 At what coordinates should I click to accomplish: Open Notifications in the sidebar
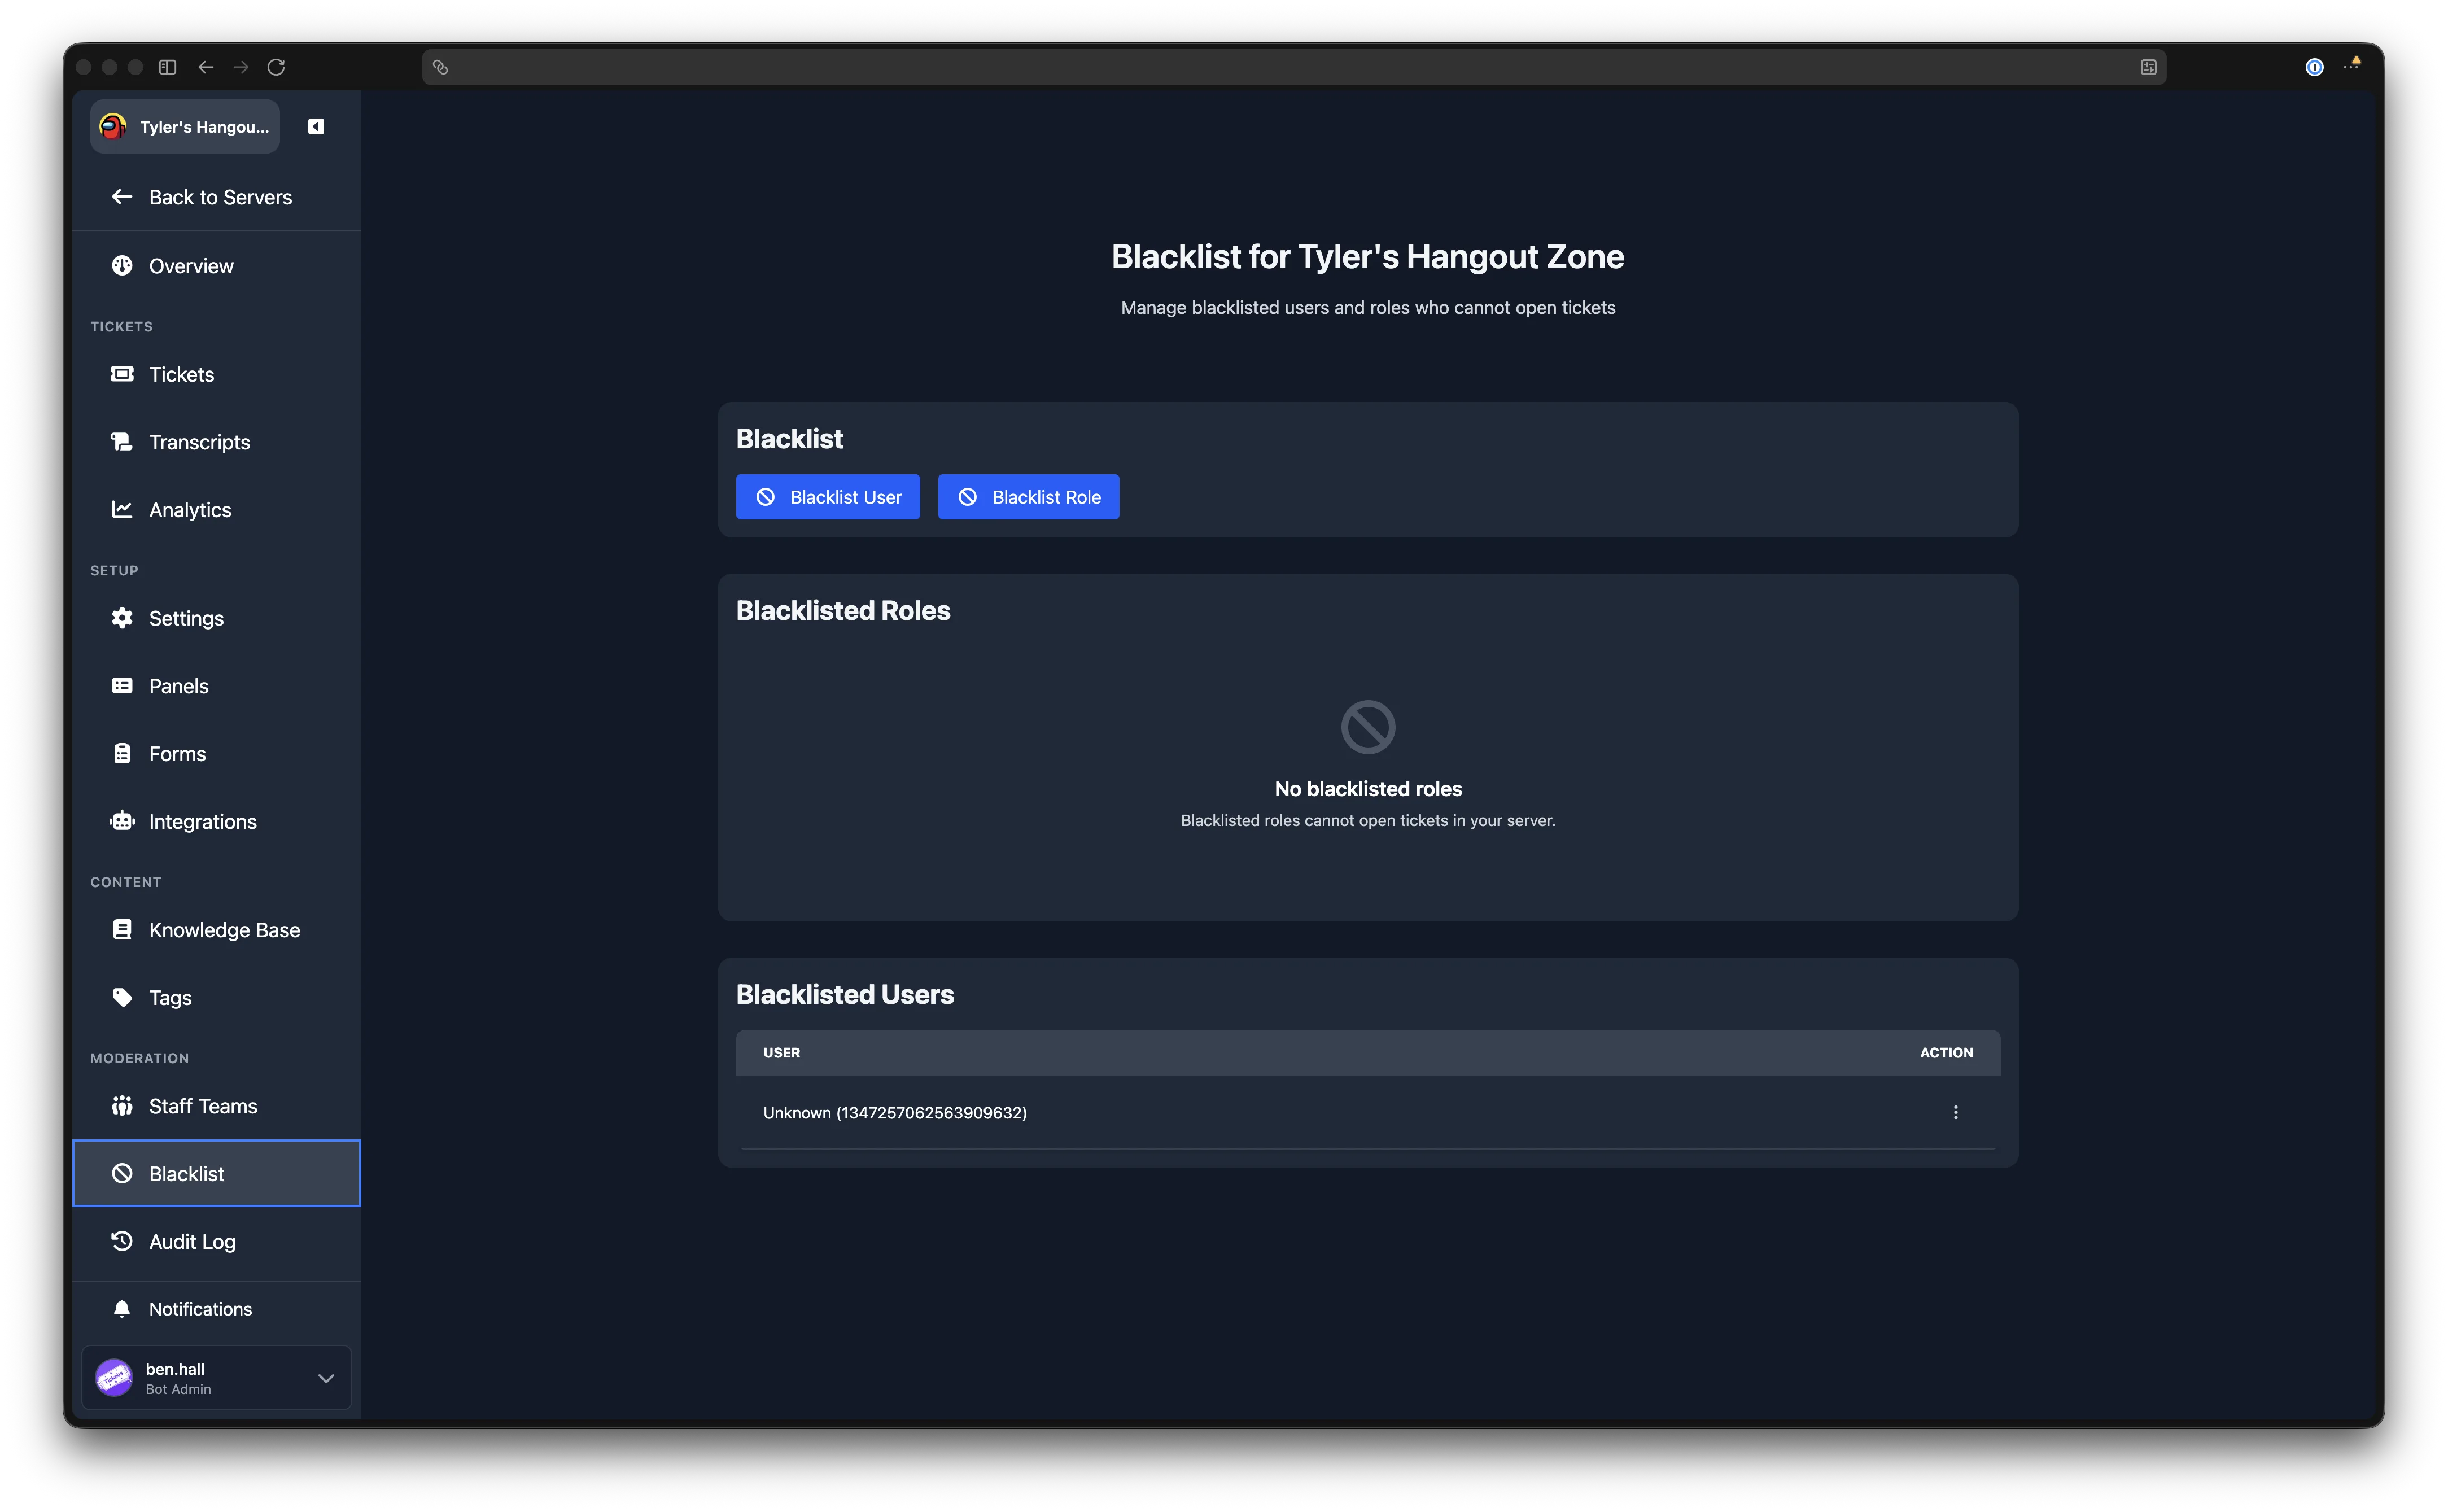point(217,1309)
